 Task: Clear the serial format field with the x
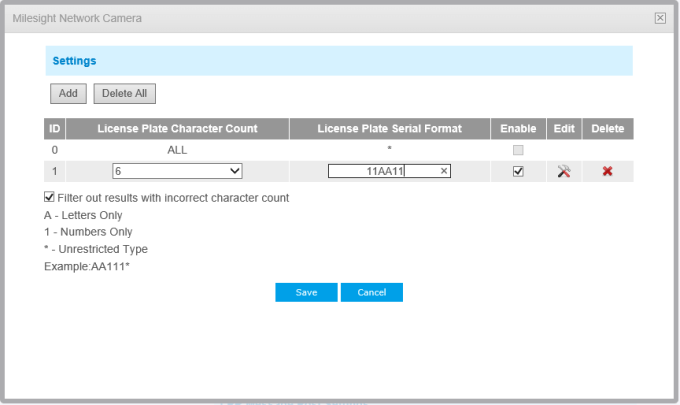point(444,171)
